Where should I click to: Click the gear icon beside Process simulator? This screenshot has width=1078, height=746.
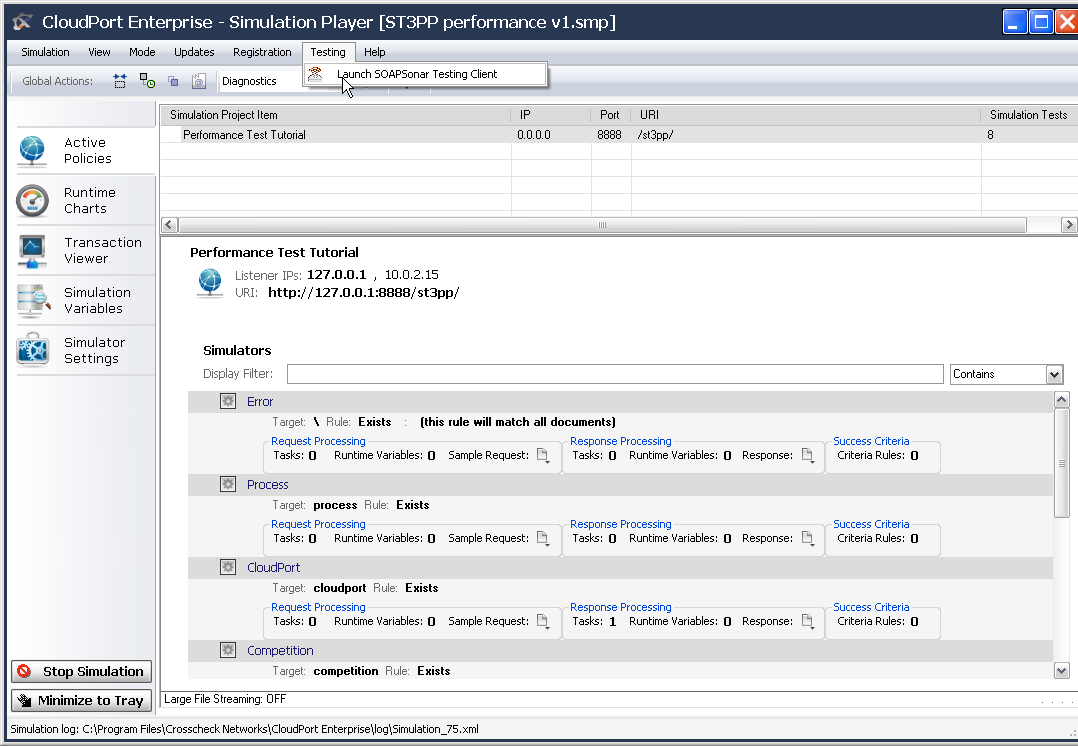click(x=228, y=484)
